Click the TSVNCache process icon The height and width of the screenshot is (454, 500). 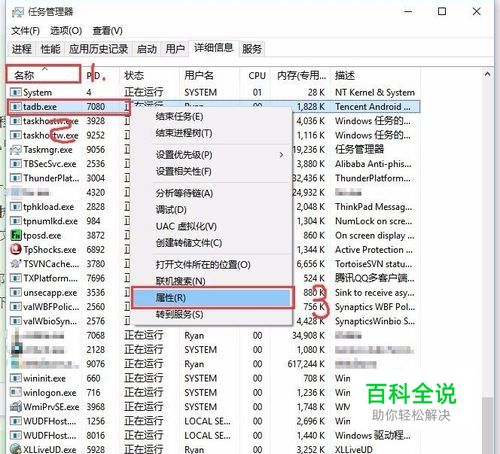(16, 264)
